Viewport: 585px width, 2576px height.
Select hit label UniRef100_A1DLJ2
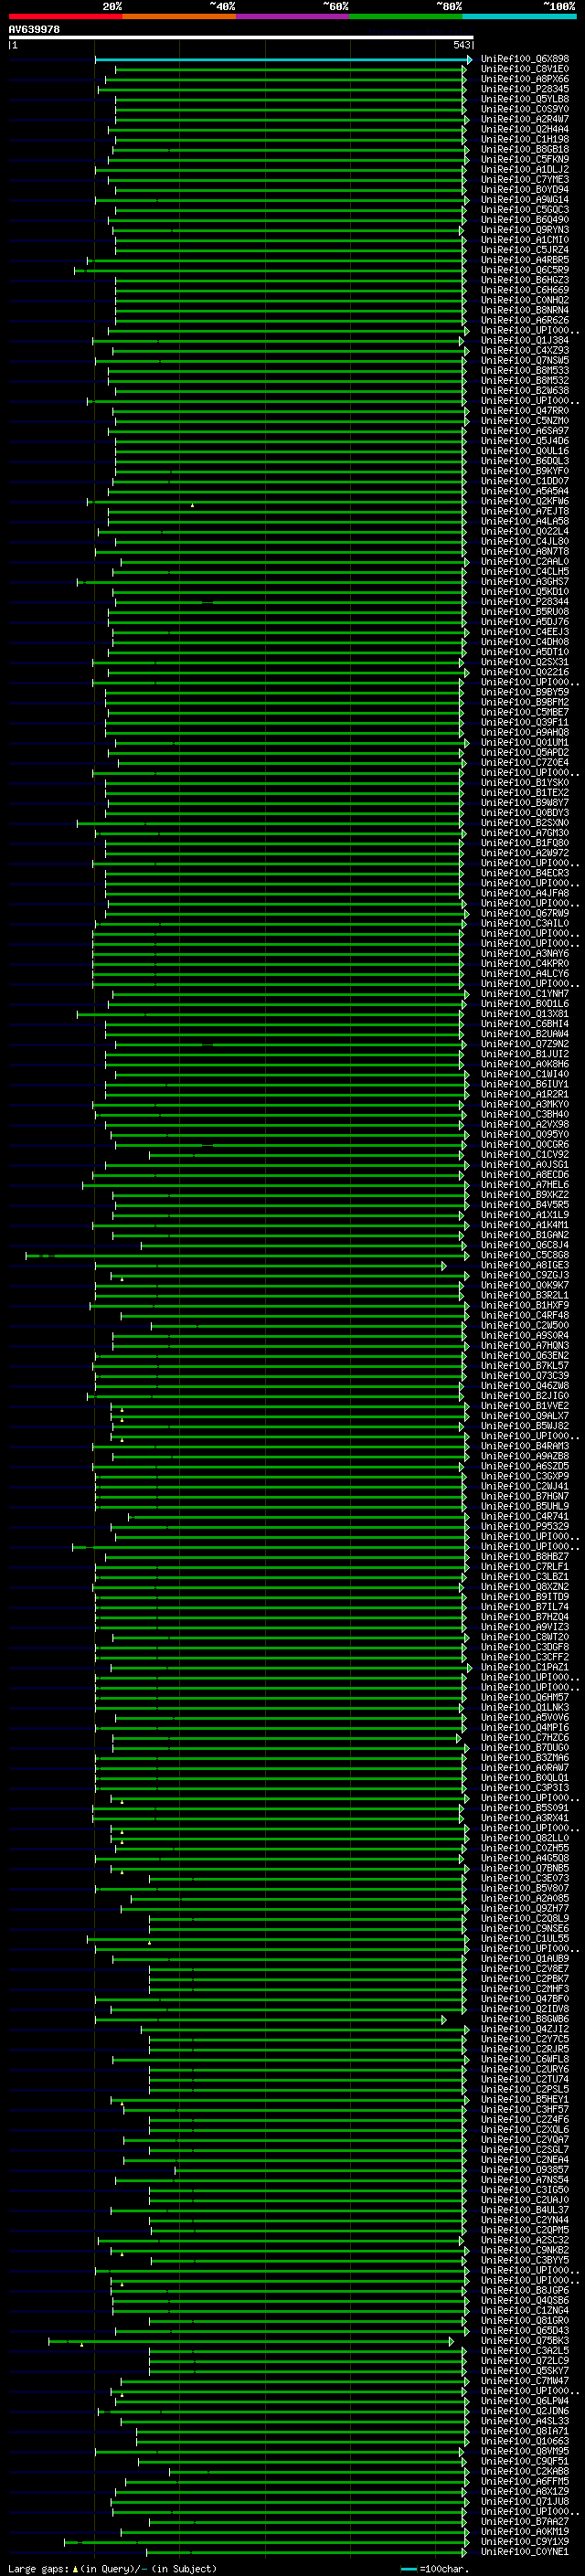pyautogui.click(x=525, y=170)
